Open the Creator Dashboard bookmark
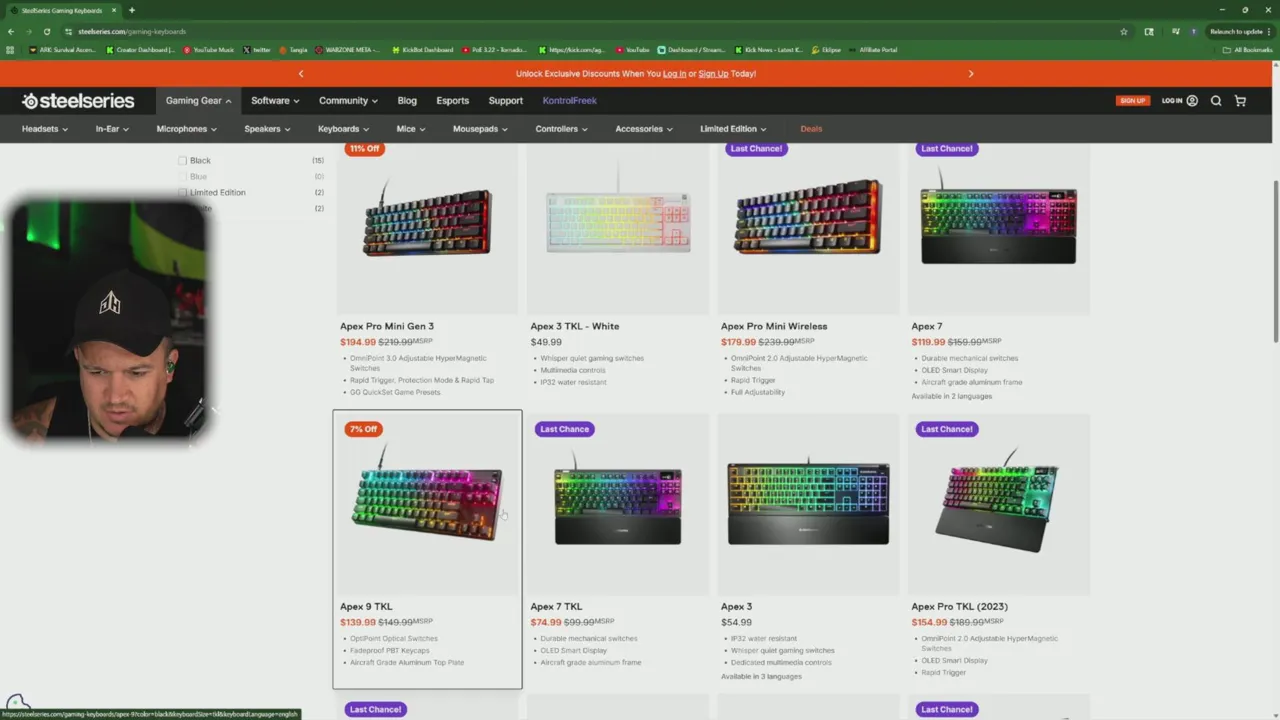This screenshot has width=1280, height=720. tap(141, 49)
